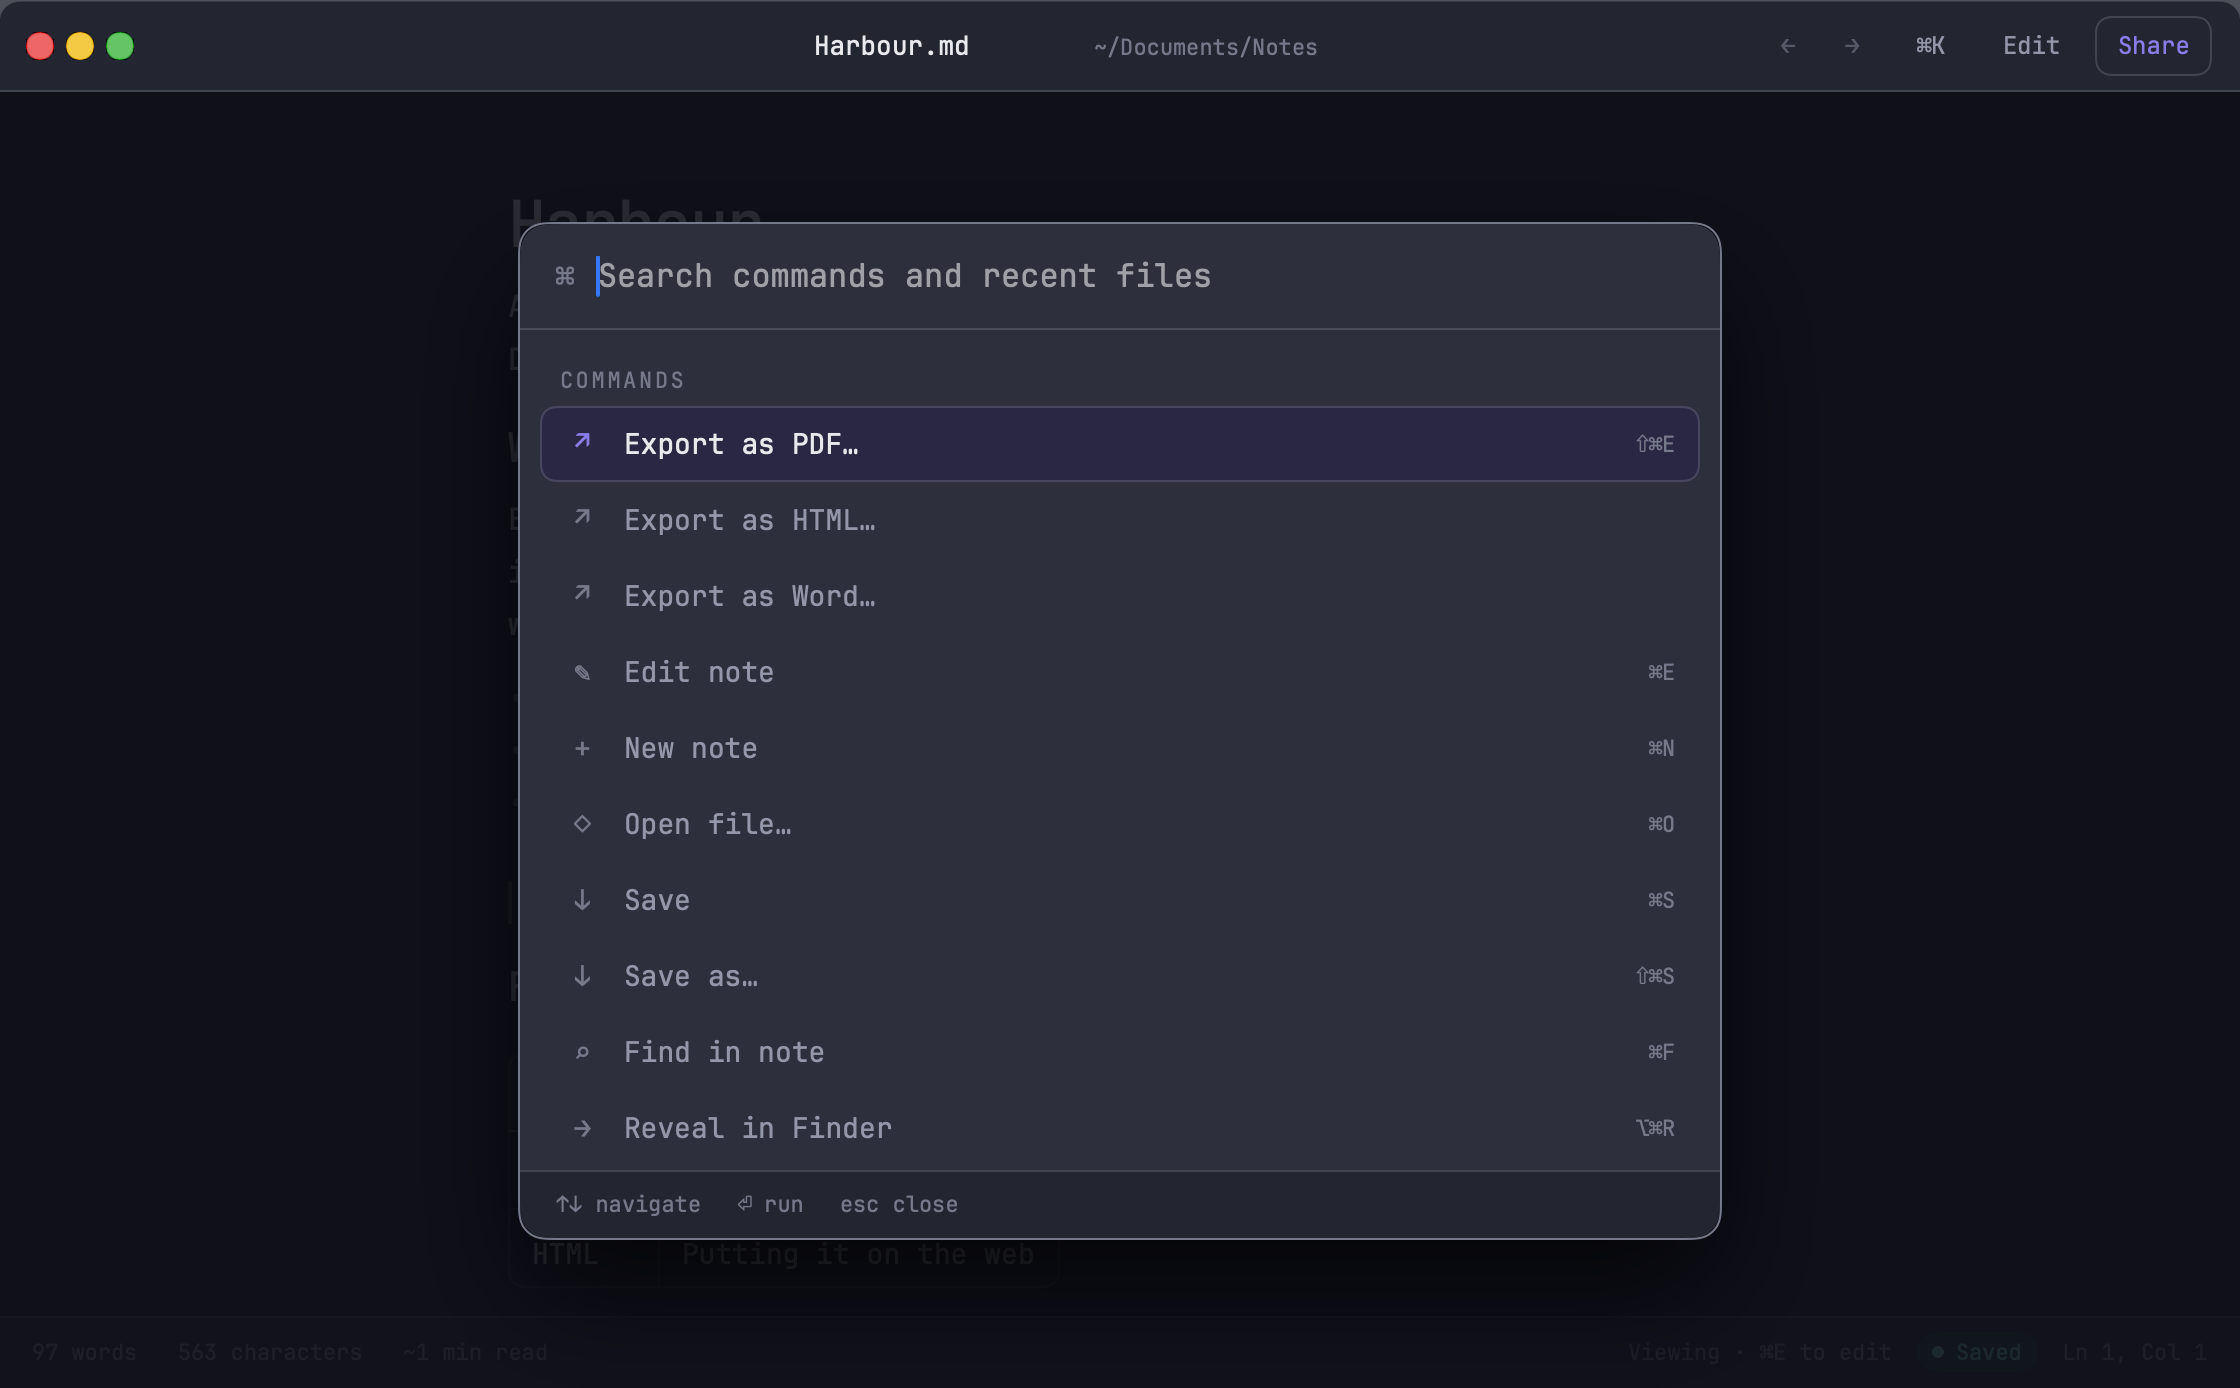Image resolution: width=2240 pixels, height=1388 pixels.
Task: Choose Export as HTML… from commands
Action: tap(1120, 520)
